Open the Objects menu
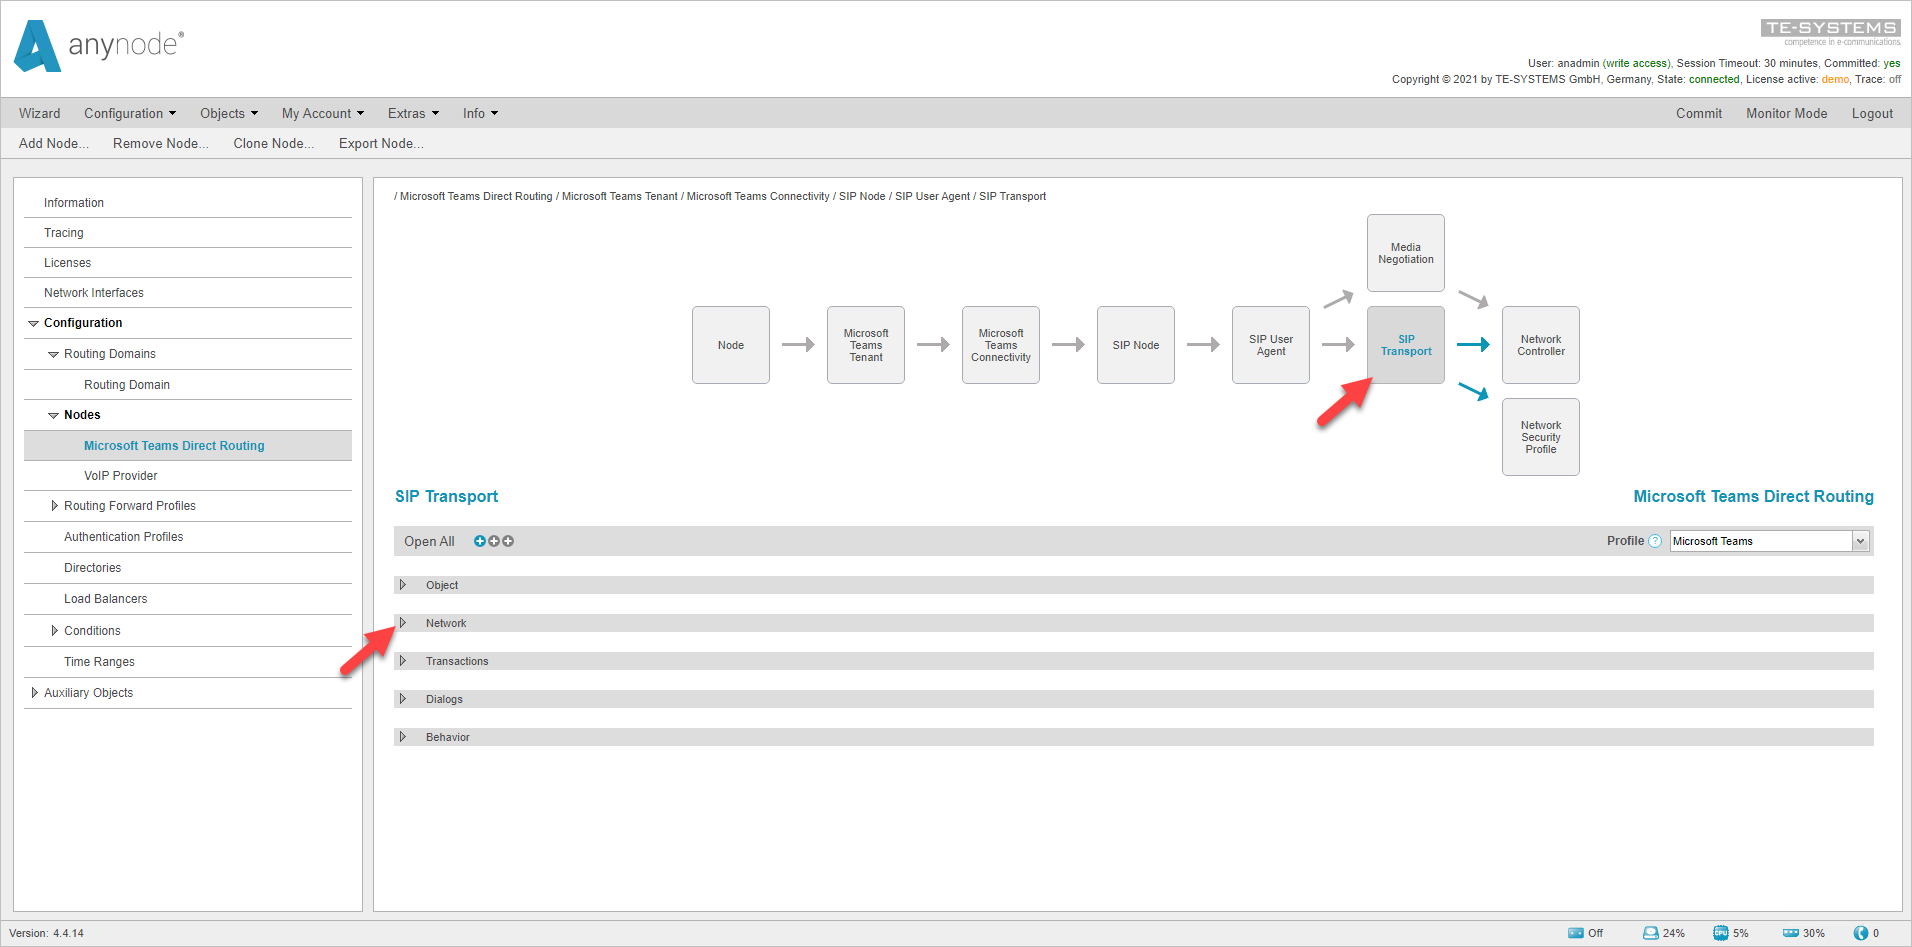Viewport: 1912px width, 947px height. click(229, 113)
